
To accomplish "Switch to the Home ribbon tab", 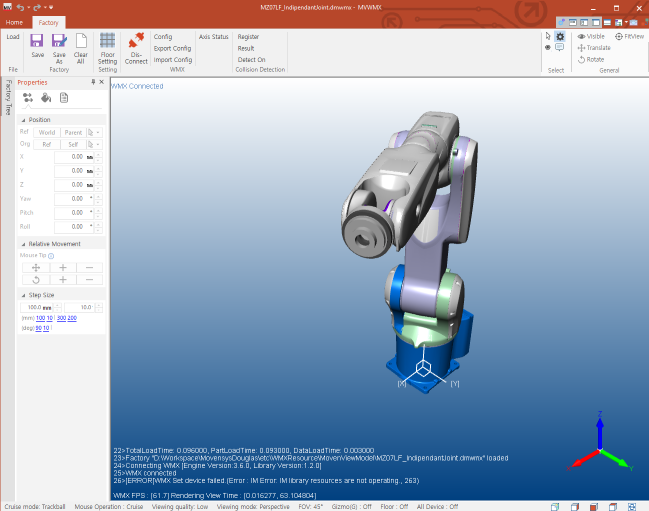I will pos(14,22).
